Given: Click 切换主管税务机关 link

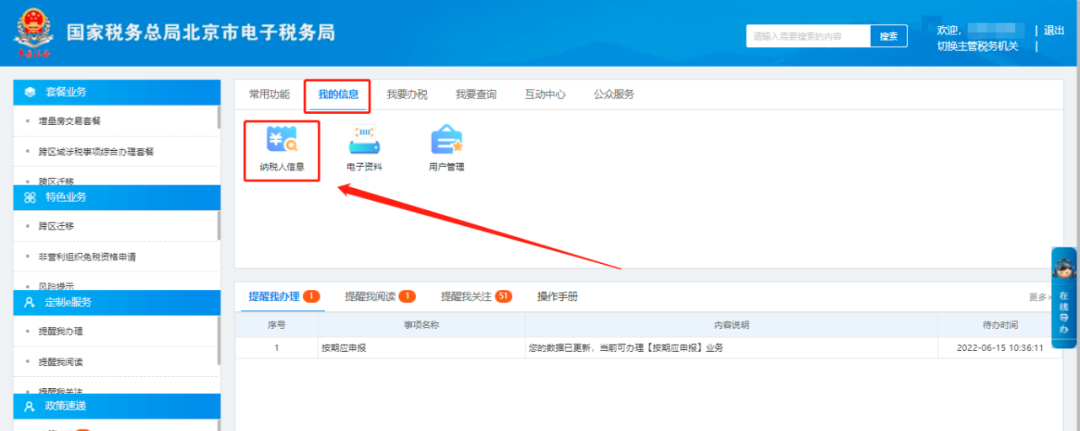Looking at the screenshot, I should click(x=977, y=46).
